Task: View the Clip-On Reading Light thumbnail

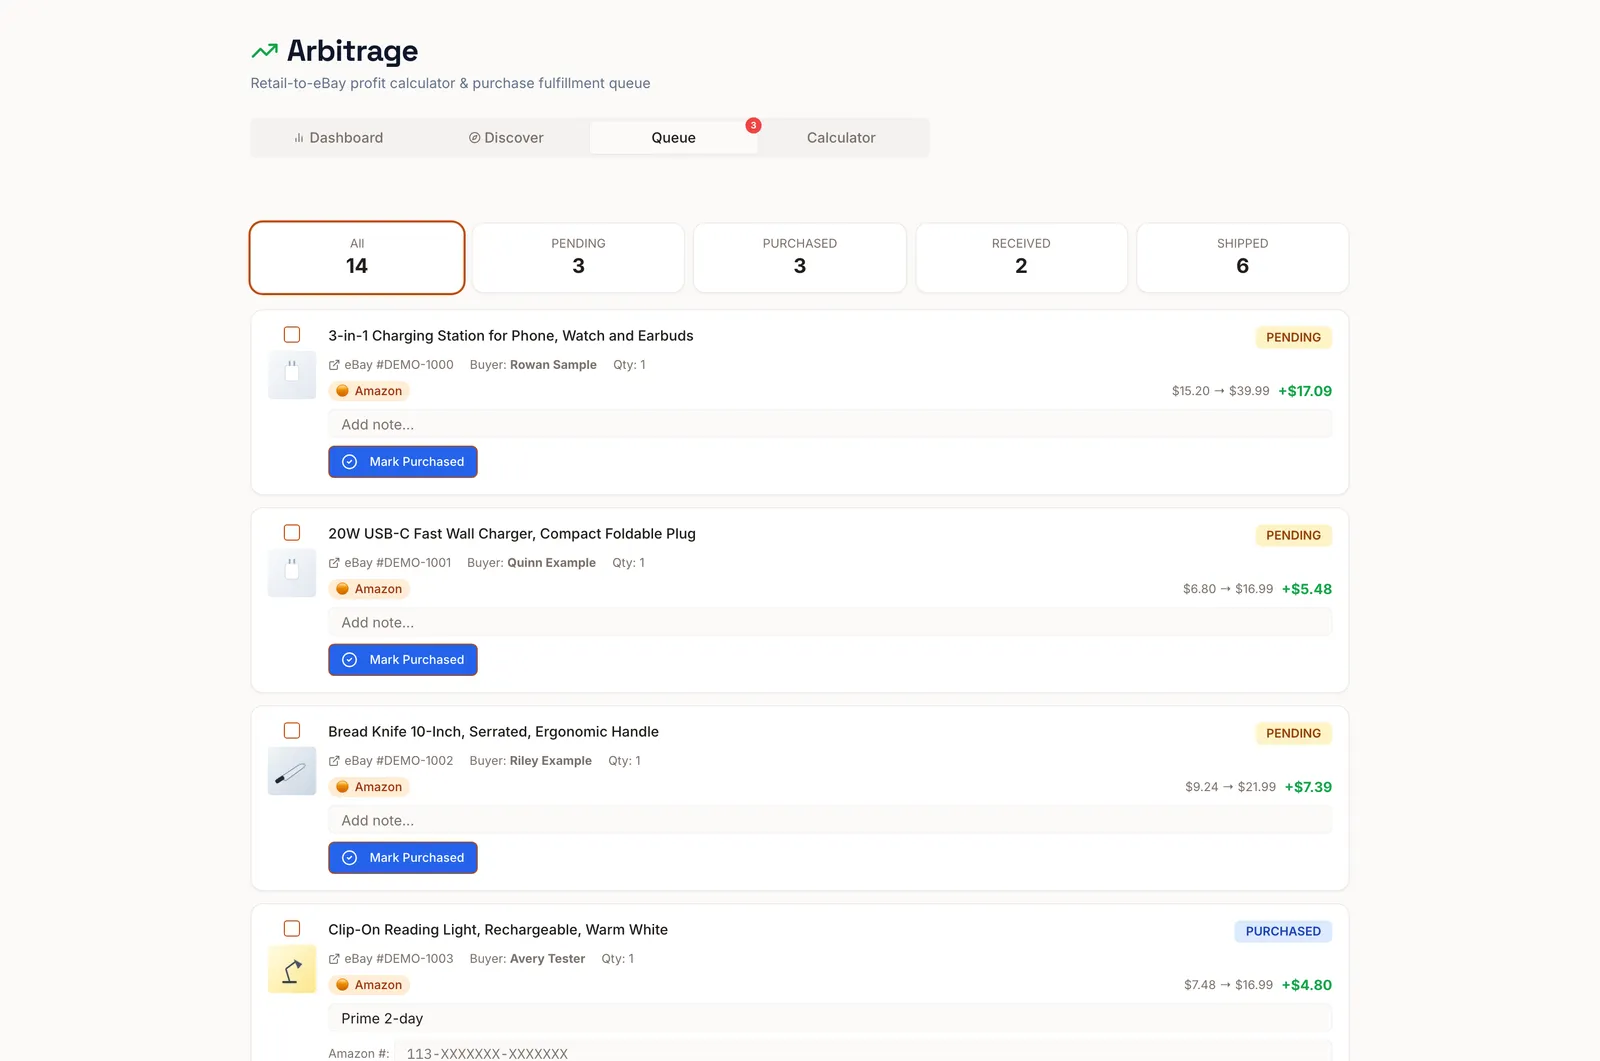Action: [x=292, y=969]
